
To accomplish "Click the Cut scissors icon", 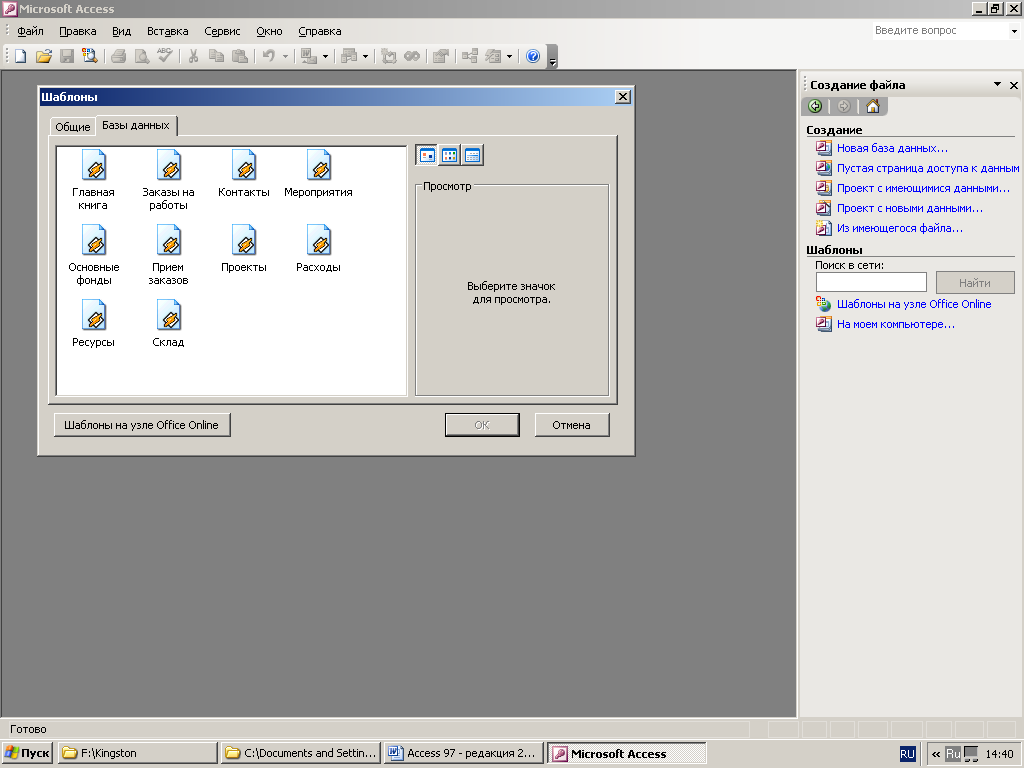I will coord(193,56).
